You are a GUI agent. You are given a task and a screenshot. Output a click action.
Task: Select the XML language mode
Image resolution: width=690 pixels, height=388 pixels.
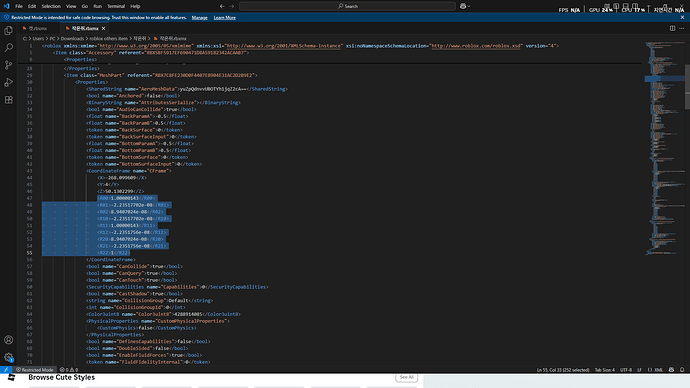pyautogui.click(x=655, y=370)
